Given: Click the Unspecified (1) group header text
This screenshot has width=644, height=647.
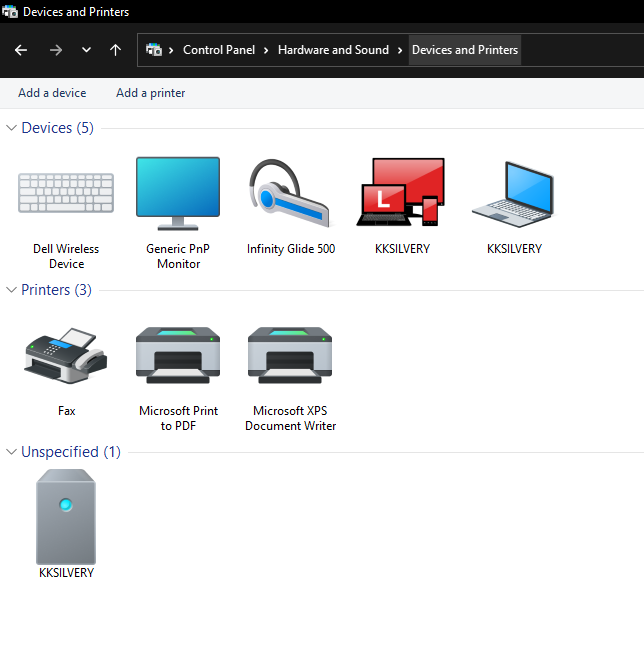Looking at the screenshot, I should click(x=71, y=452).
